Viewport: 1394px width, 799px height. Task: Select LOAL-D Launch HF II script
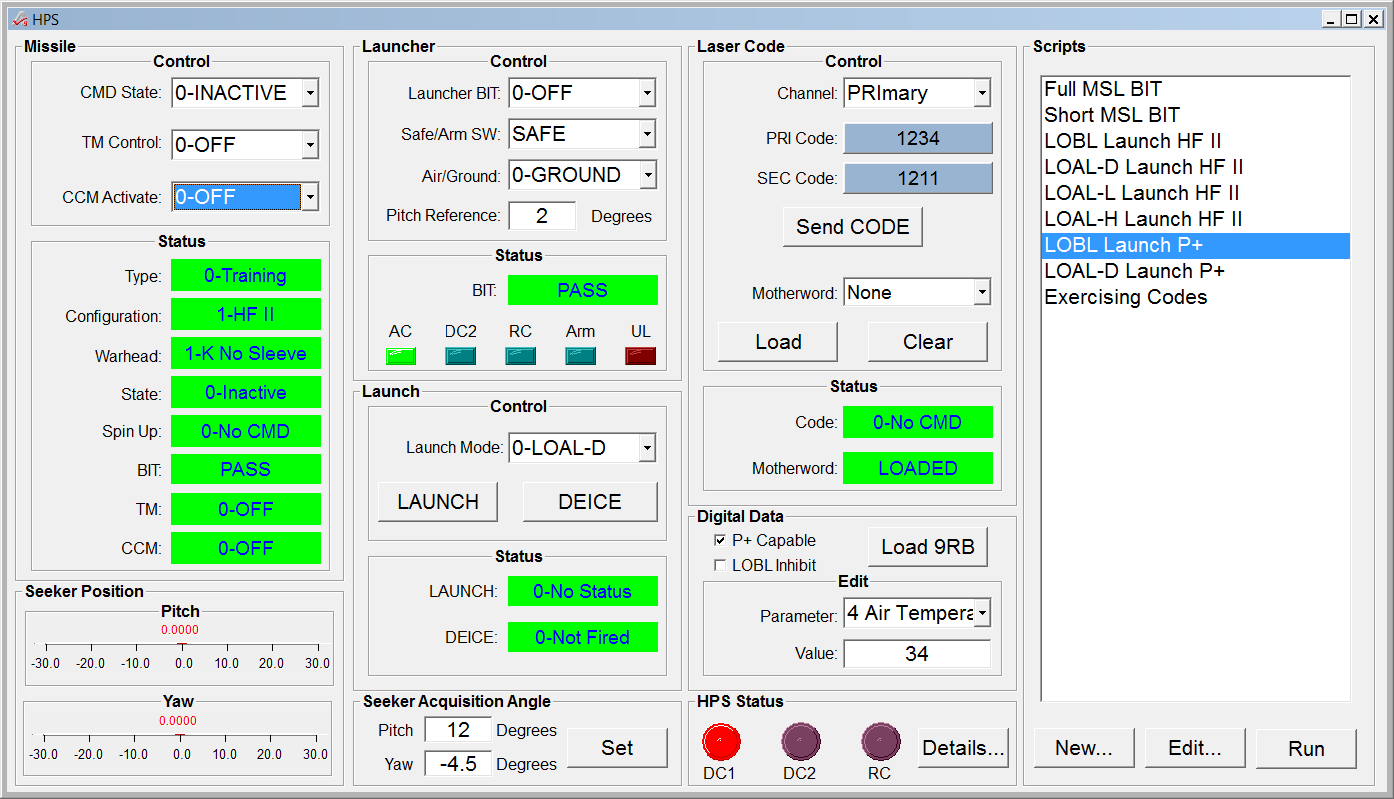coord(1196,167)
